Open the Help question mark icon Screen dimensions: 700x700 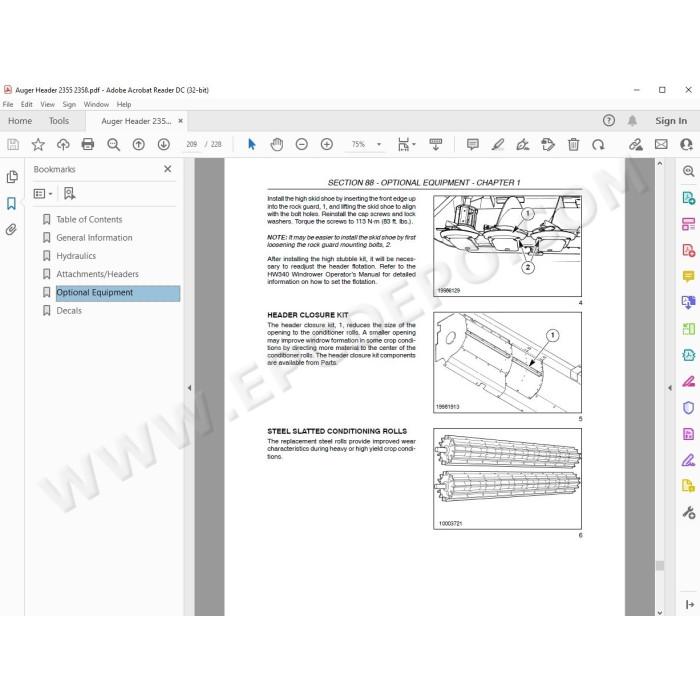tap(608, 121)
